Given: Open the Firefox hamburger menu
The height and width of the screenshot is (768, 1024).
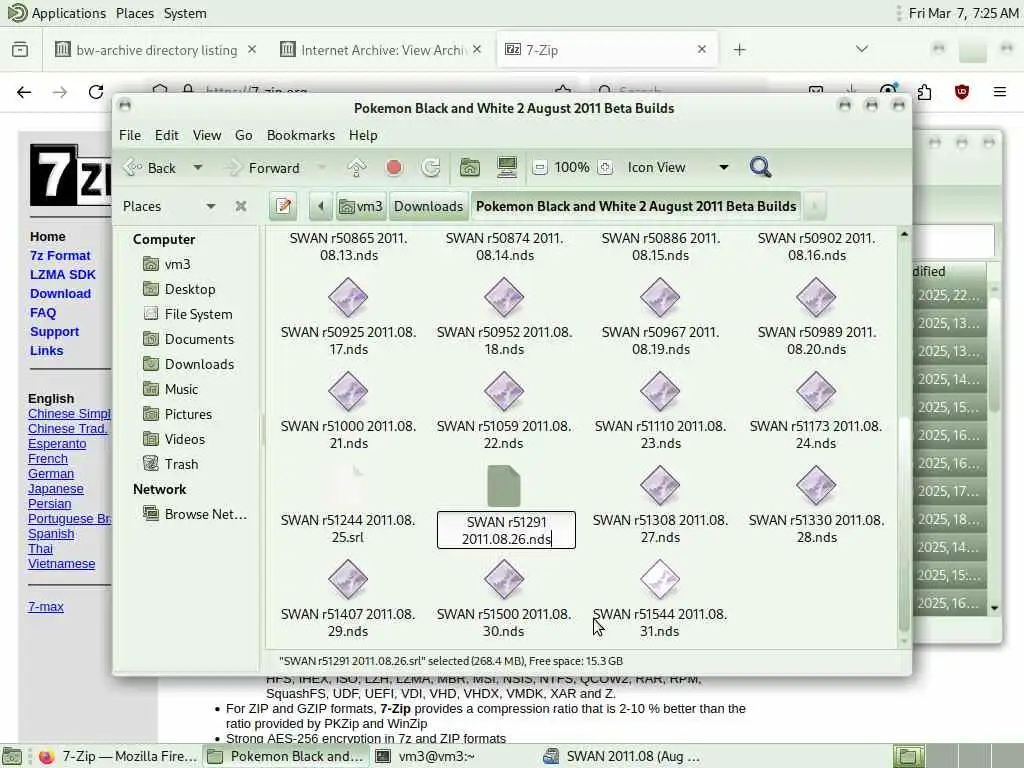Looking at the screenshot, I should pyautogui.click(x=999, y=92).
